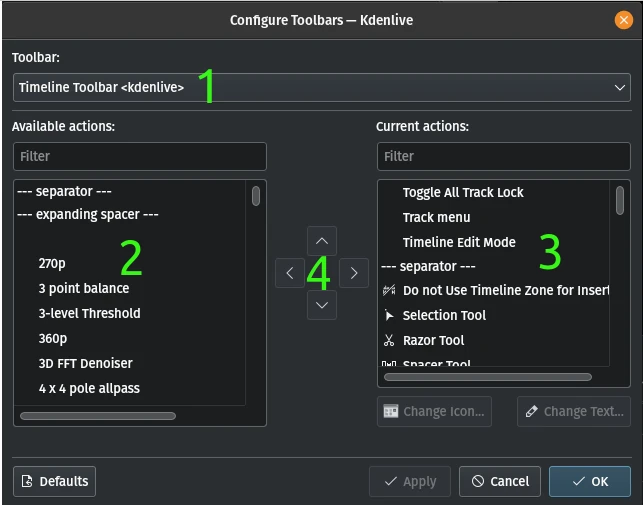Select '--- separator ---' in Current actions
The image size is (643, 505).
428,267
